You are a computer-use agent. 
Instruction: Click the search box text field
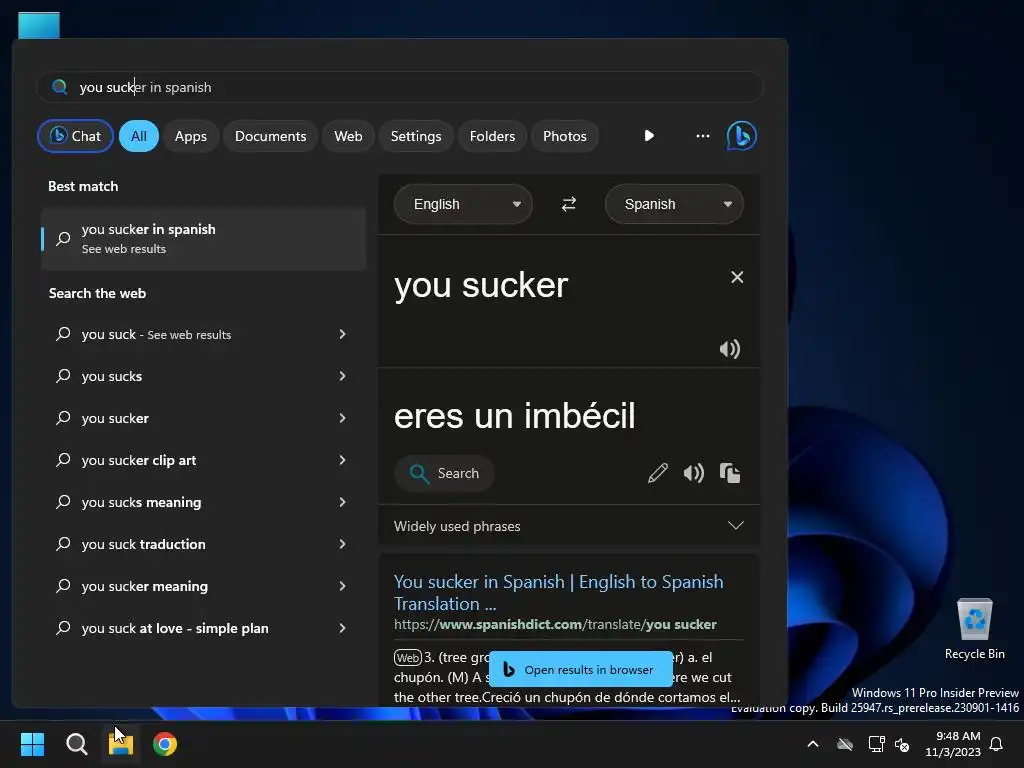400,87
